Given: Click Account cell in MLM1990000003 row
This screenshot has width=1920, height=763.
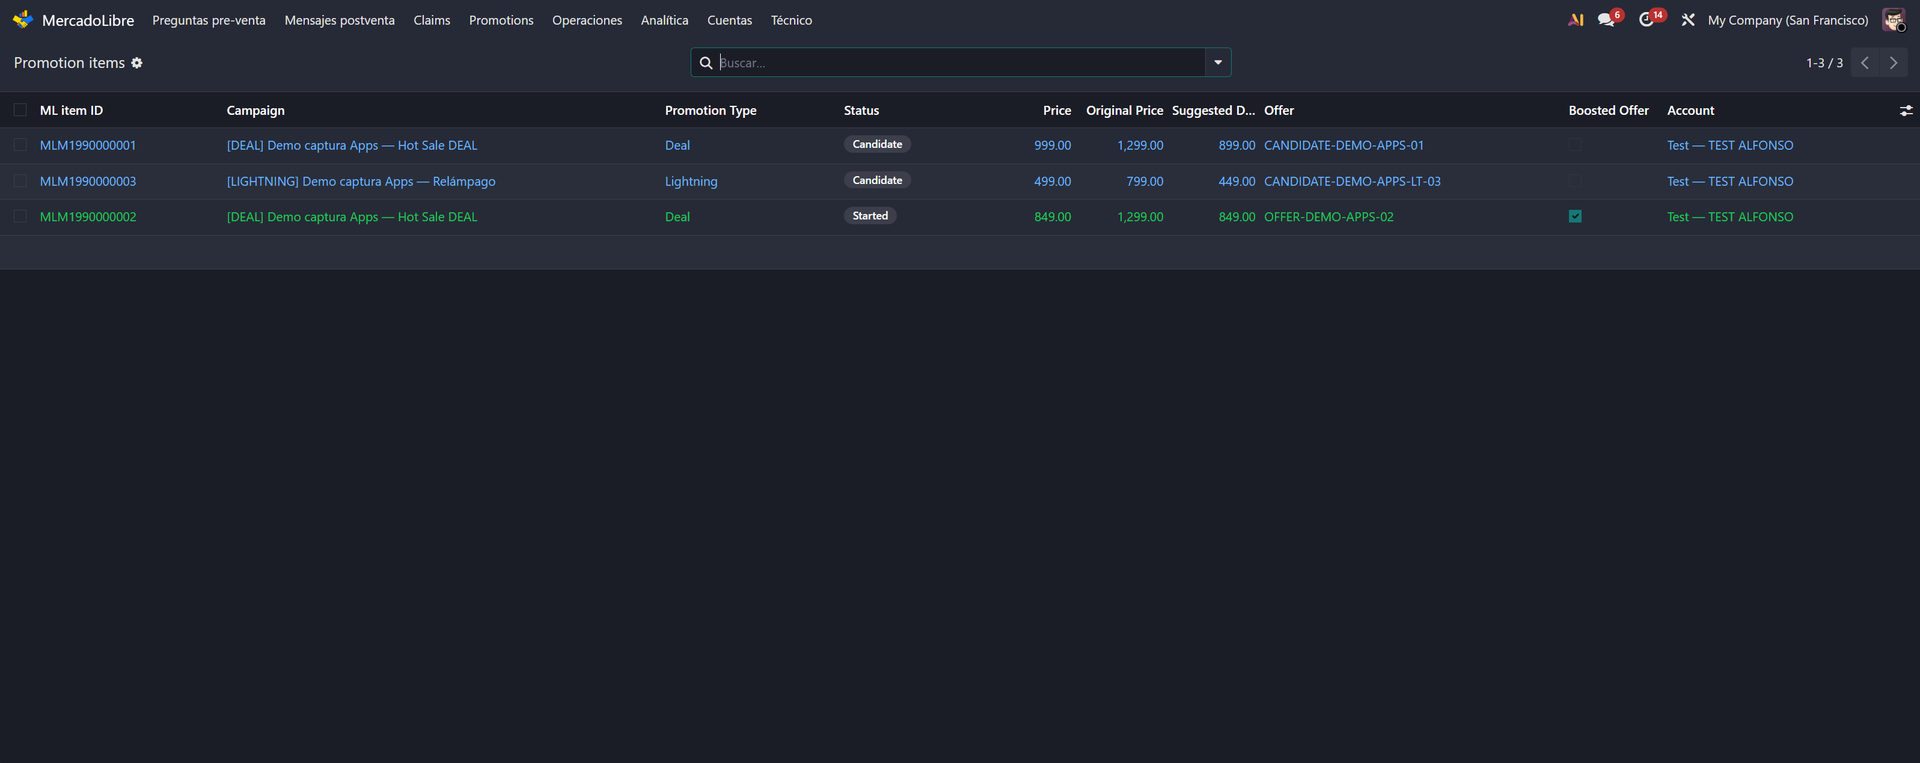Looking at the screenshot, I should click(x=1730, y=182).
